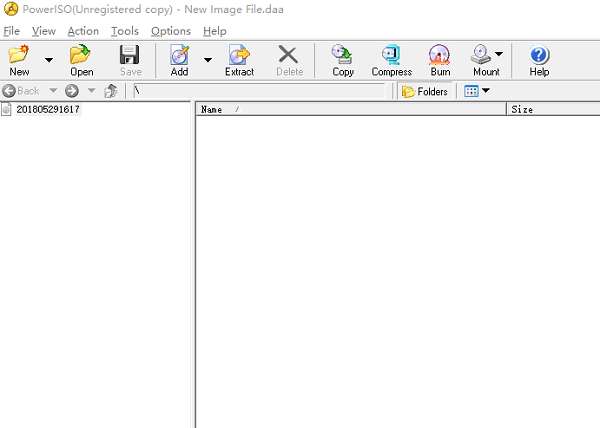
Task: Open the Tools menu
Action: pyautogui.click(x=125, y=31)
